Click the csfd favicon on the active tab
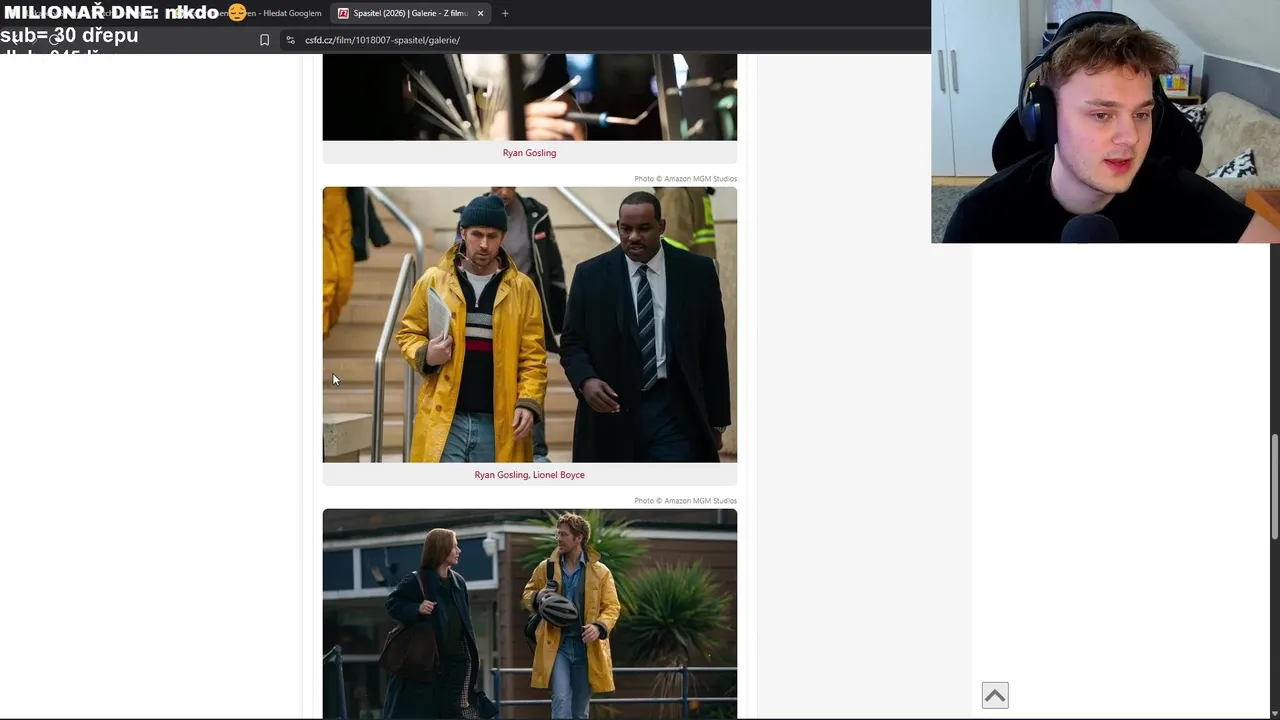The width and height of the screenshot is (1280, 720). point(343,13)
